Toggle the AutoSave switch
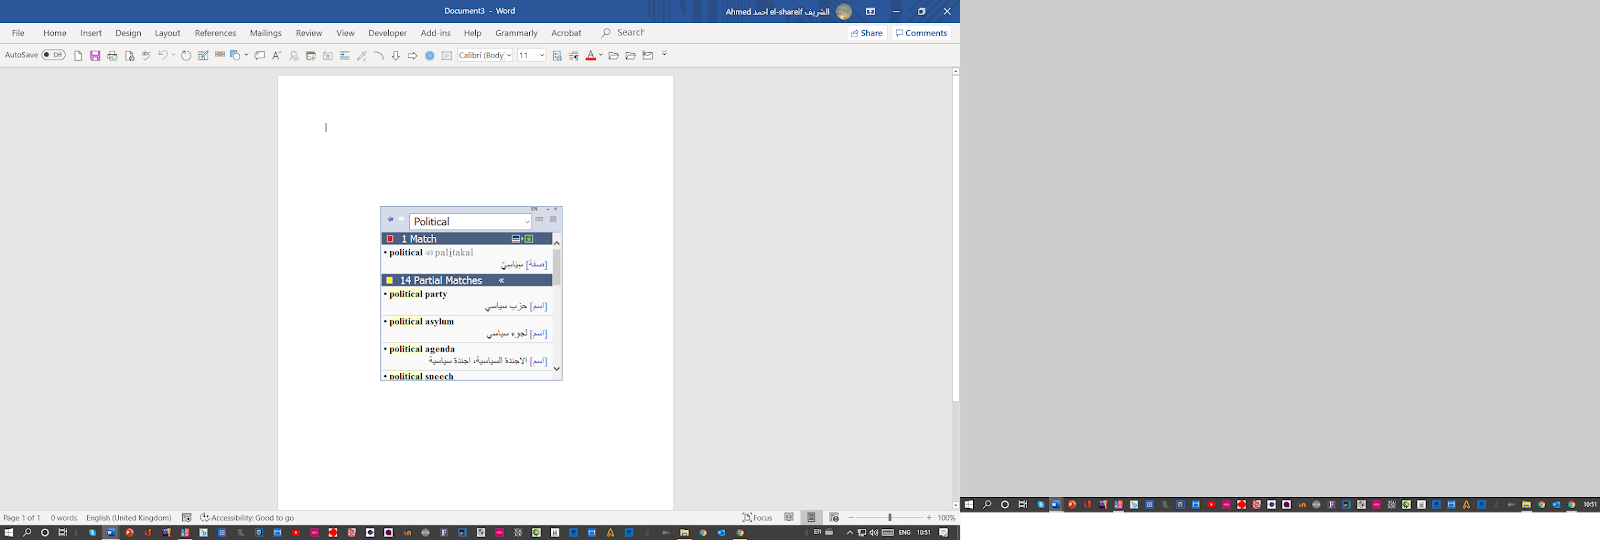Image resolution: width=1600 pixels, height=540 pixels. coord(54,55)
